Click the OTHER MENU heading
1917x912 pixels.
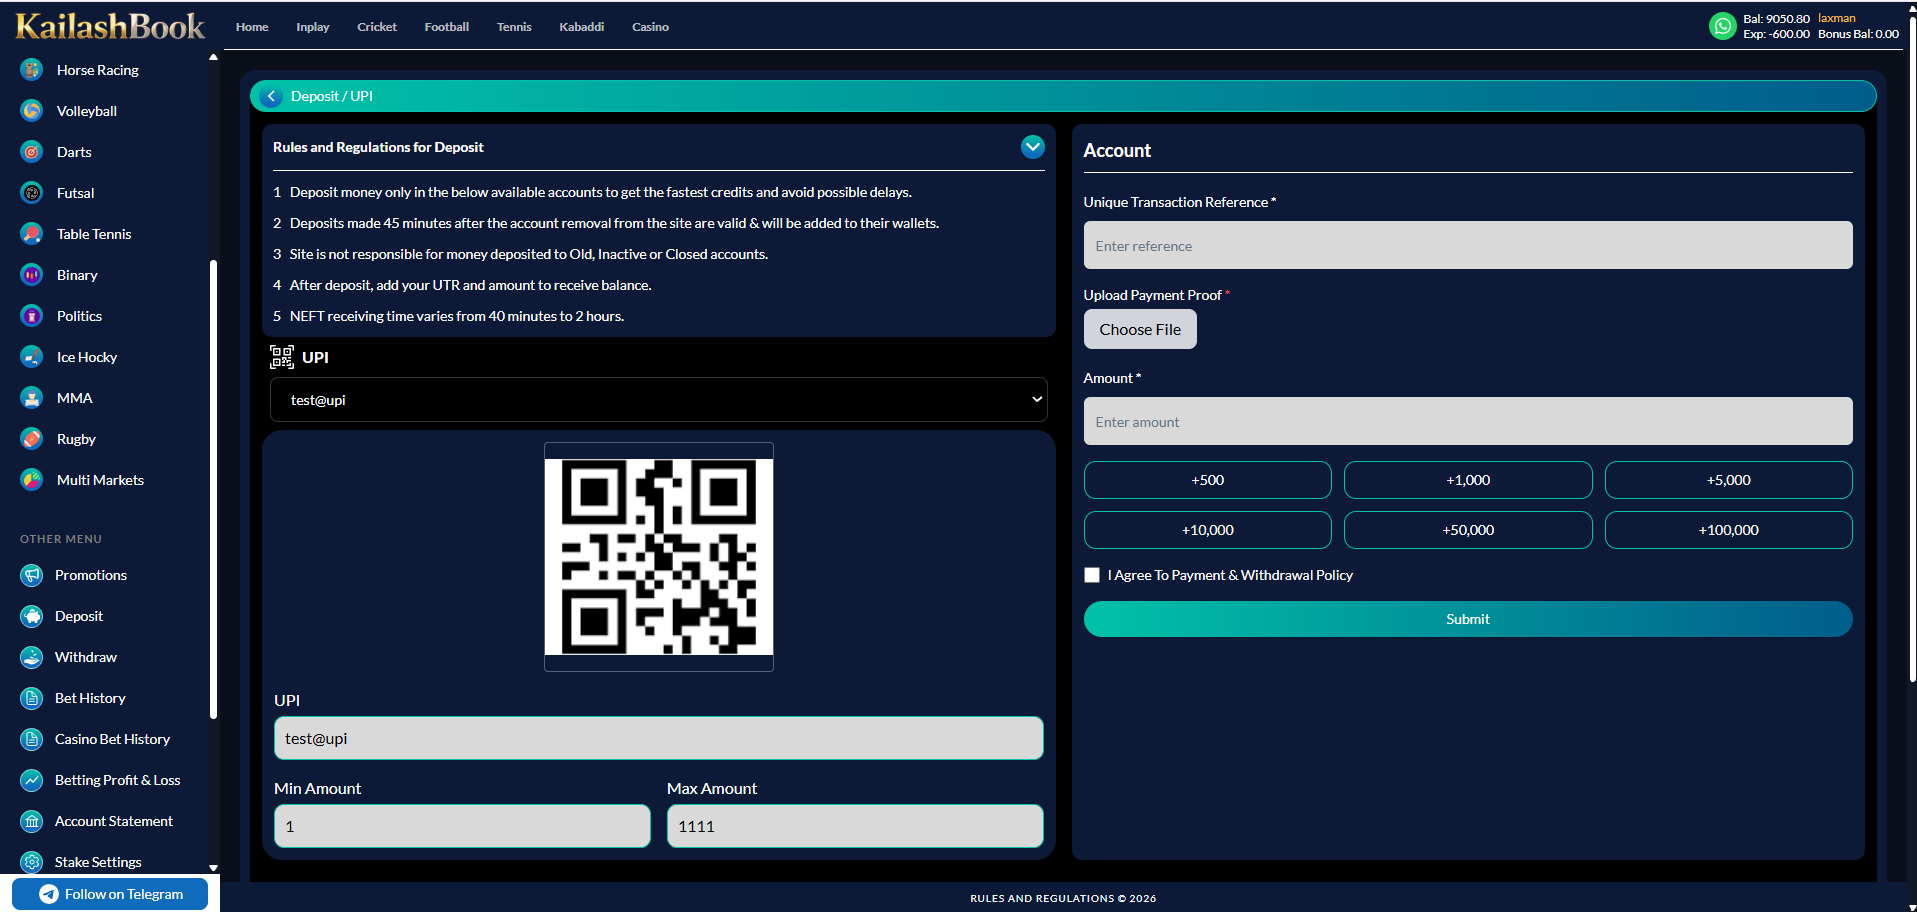61,539
